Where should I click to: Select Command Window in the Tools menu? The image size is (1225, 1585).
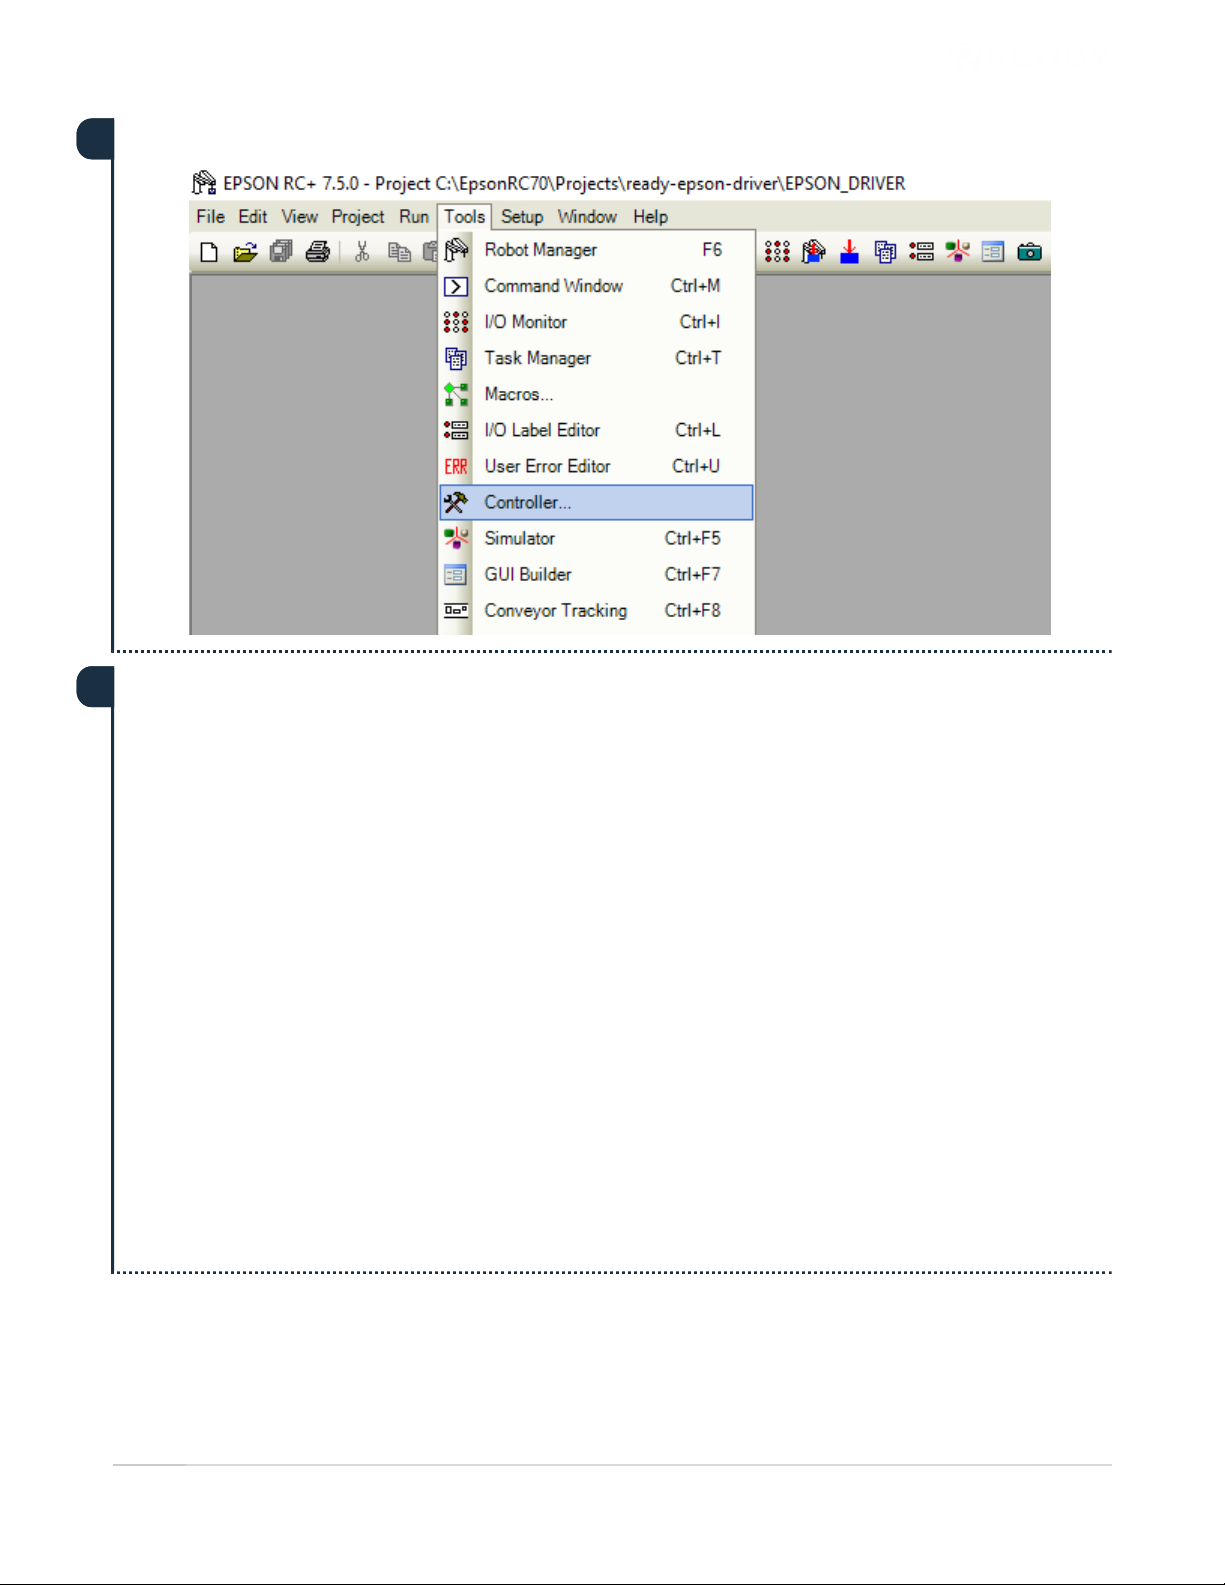point(596,286)
